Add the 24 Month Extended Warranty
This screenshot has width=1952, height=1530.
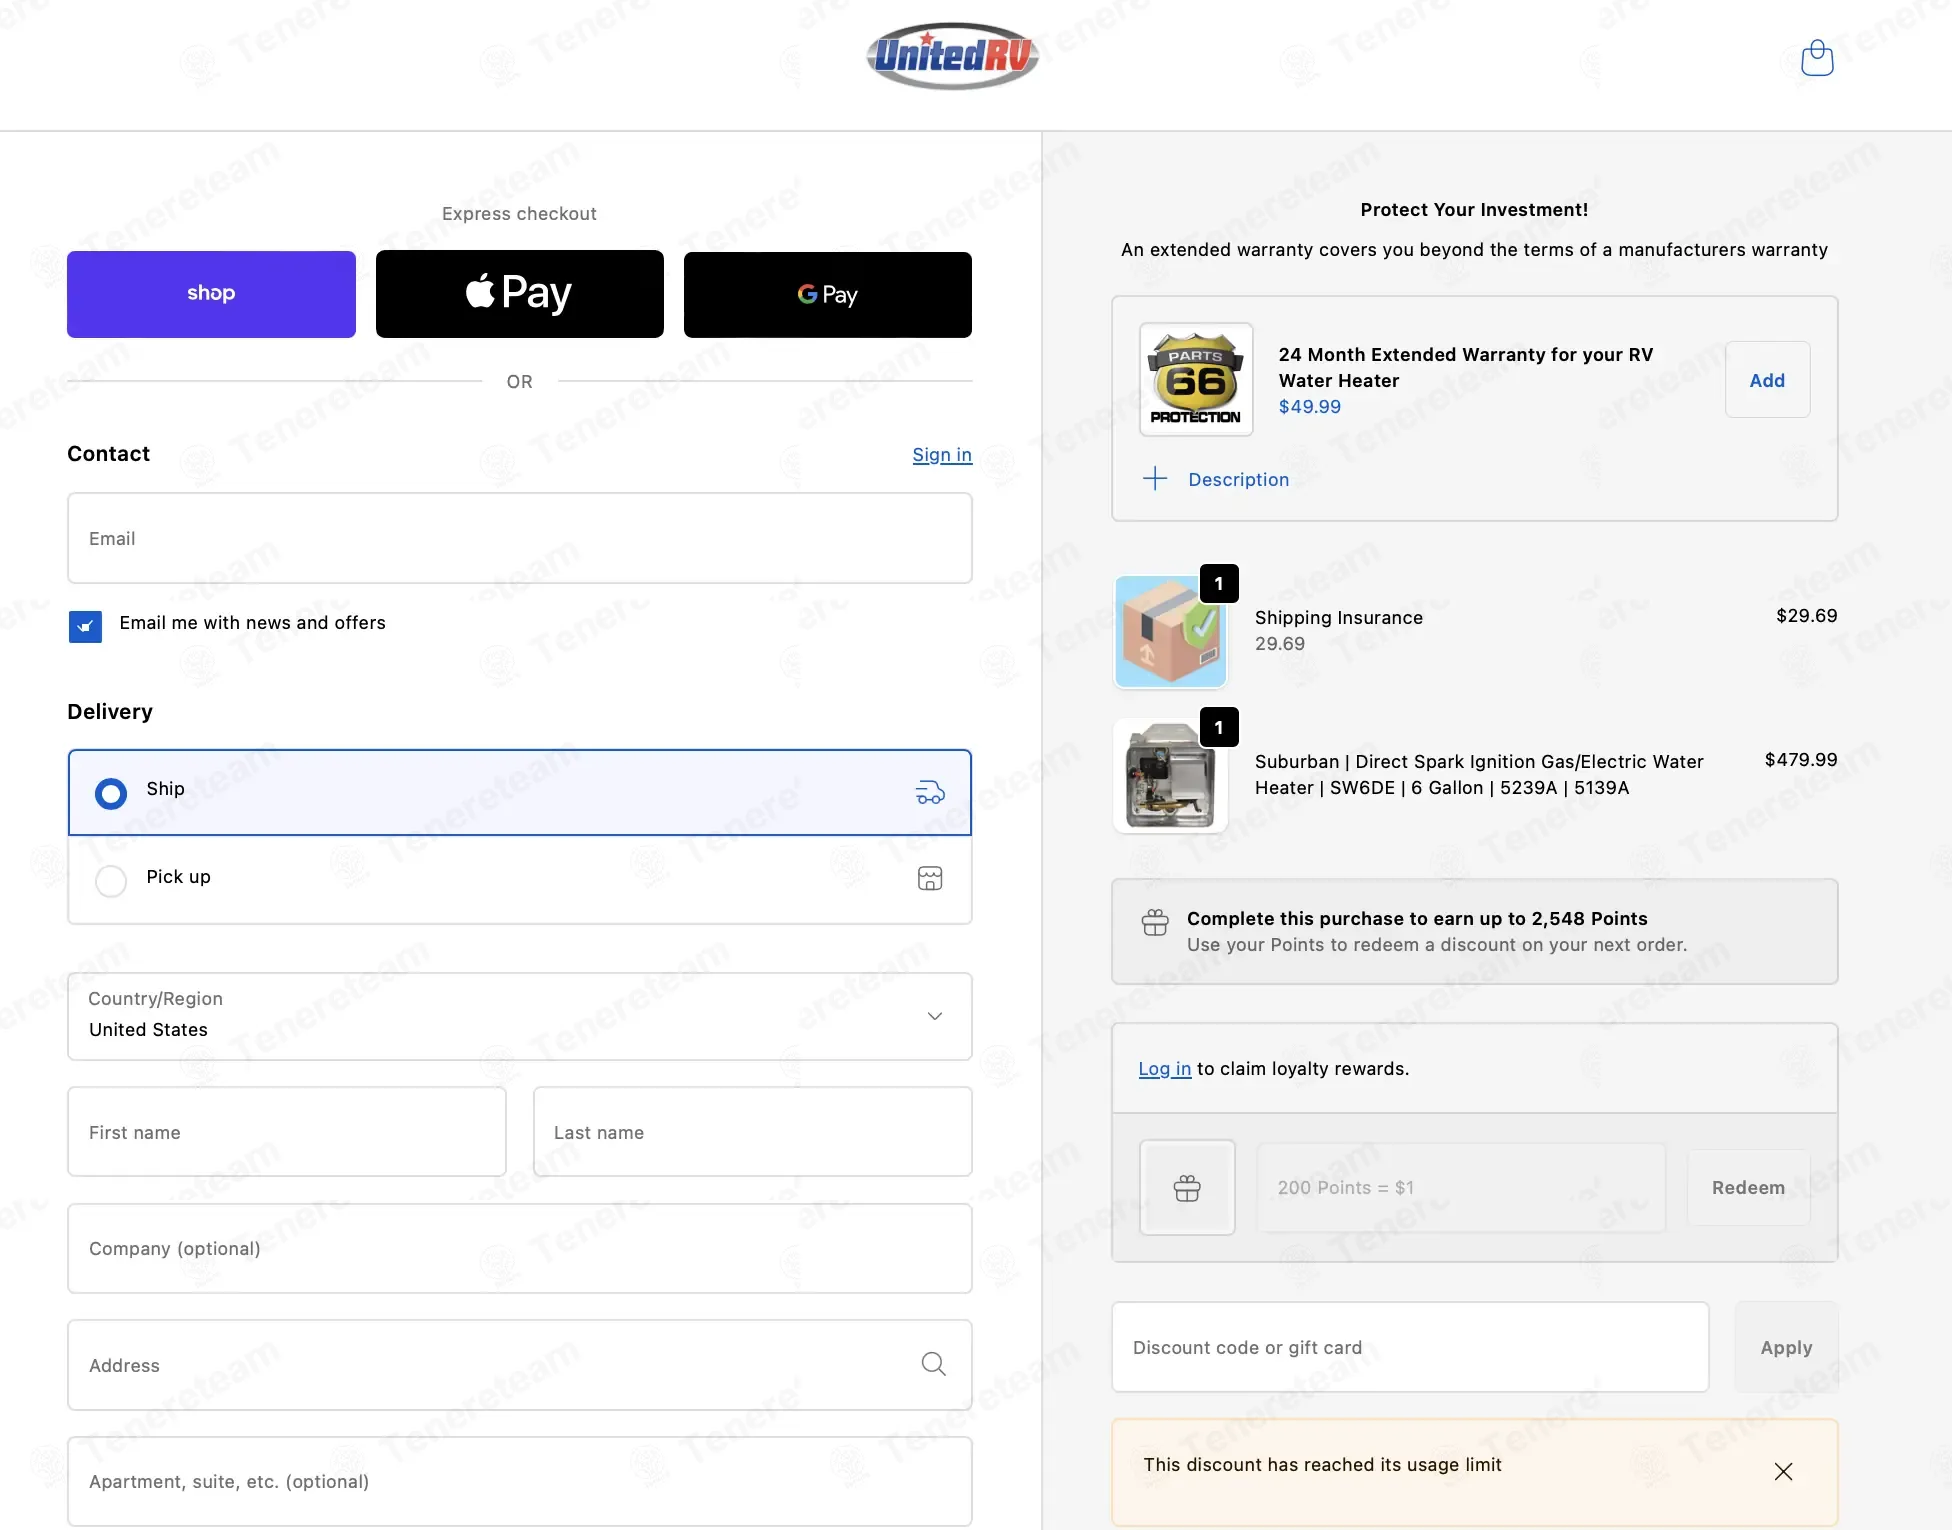(x=1767, y=380)
